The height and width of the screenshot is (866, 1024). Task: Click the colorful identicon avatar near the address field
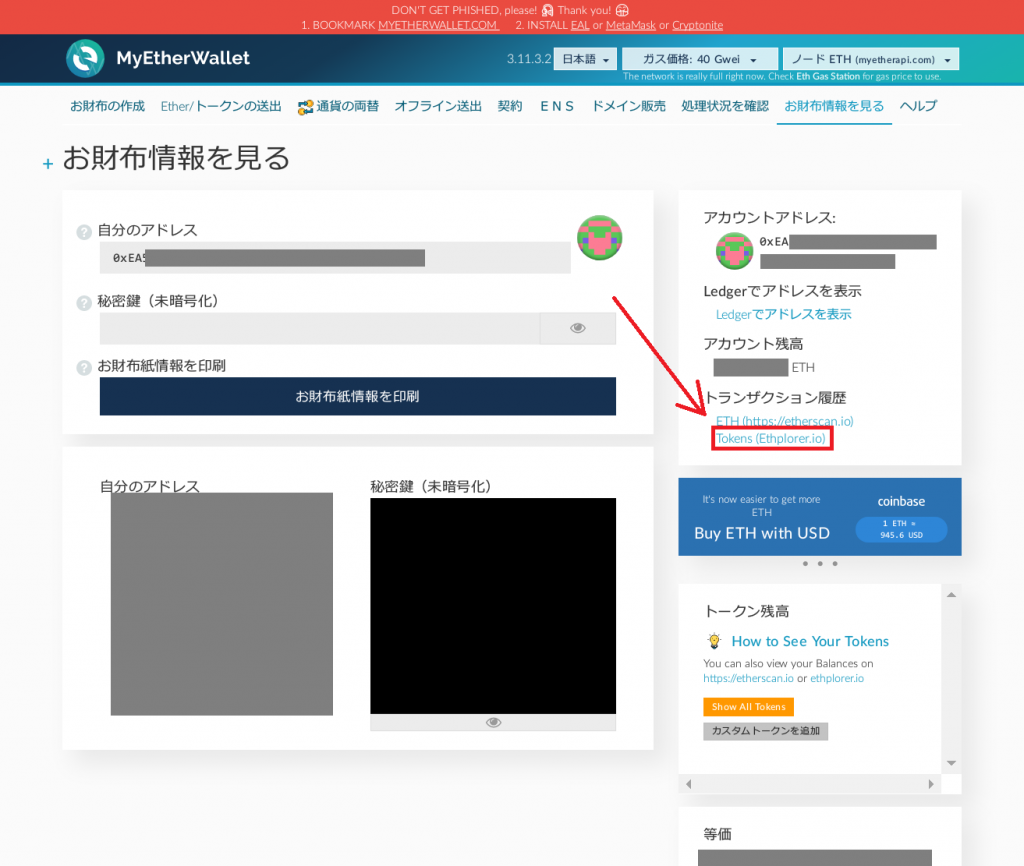[599, 238]
